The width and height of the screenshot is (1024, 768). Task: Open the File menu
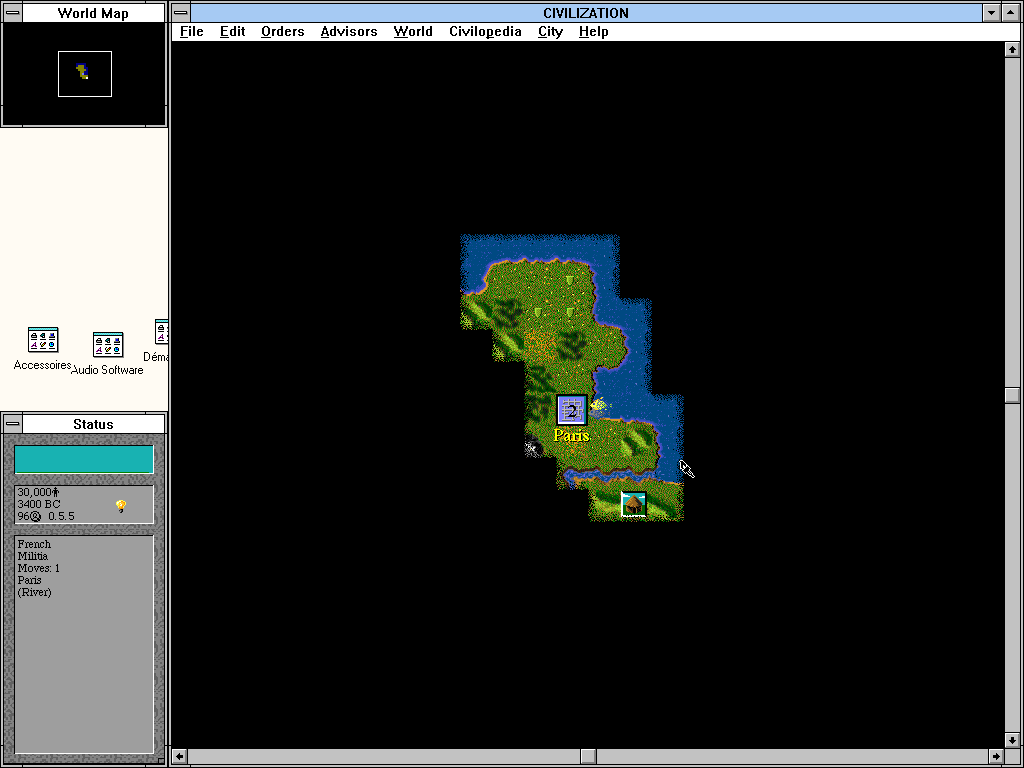click(191, 31)
